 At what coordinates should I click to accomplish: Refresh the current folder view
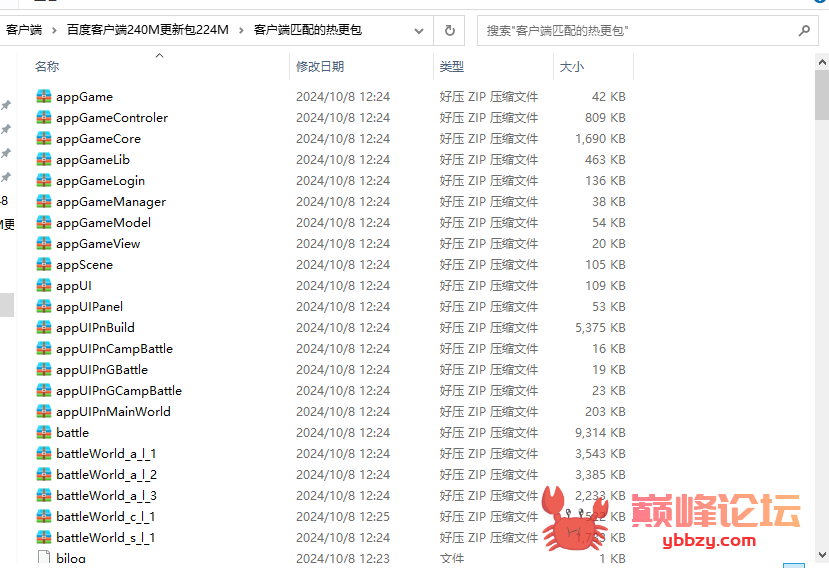pos(449,31)
